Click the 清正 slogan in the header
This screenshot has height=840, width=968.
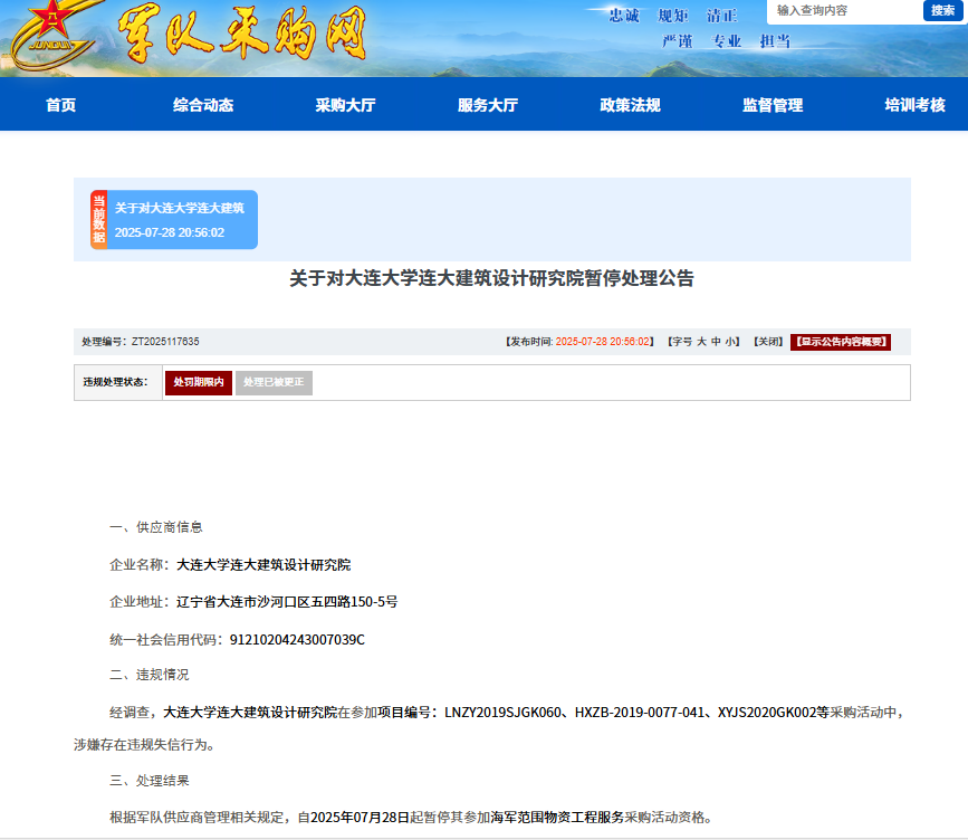[x=722, y=15]
